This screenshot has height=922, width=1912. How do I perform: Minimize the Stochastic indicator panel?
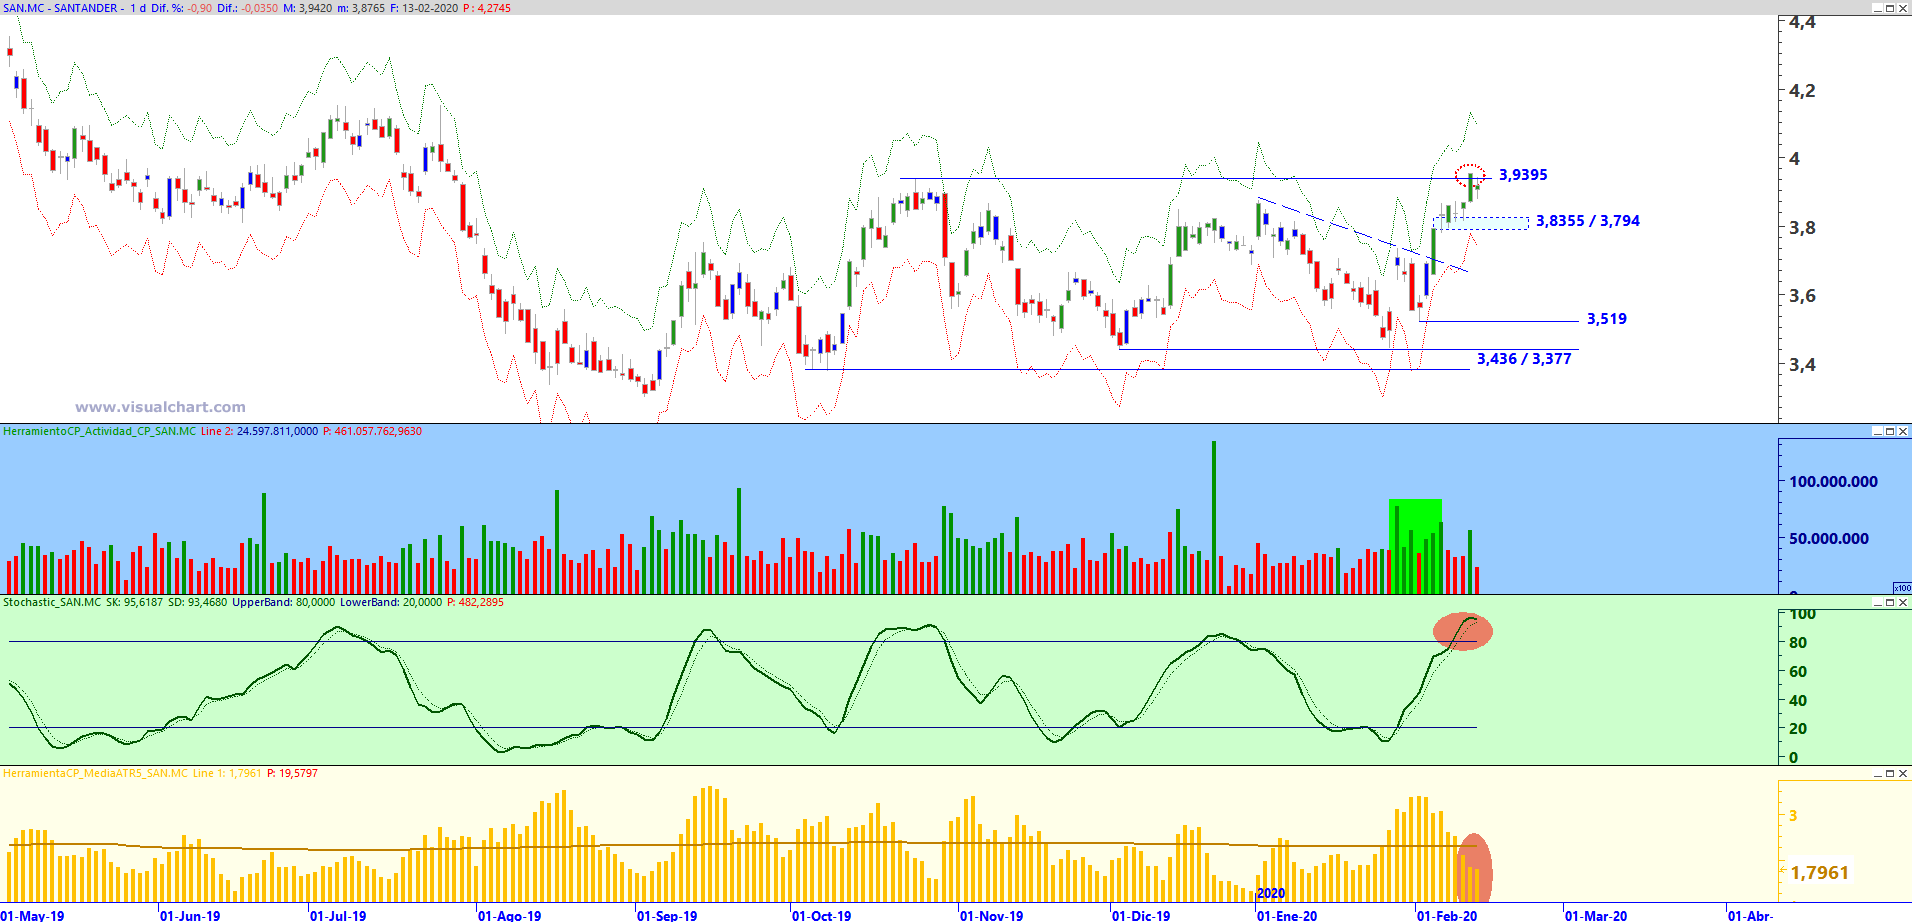tap(1877, 602)
